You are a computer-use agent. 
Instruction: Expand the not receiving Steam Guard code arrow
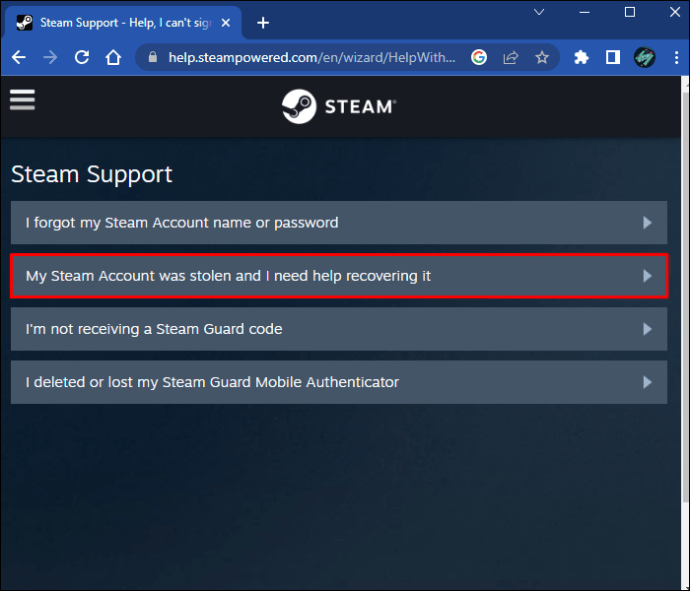(647, 329)
